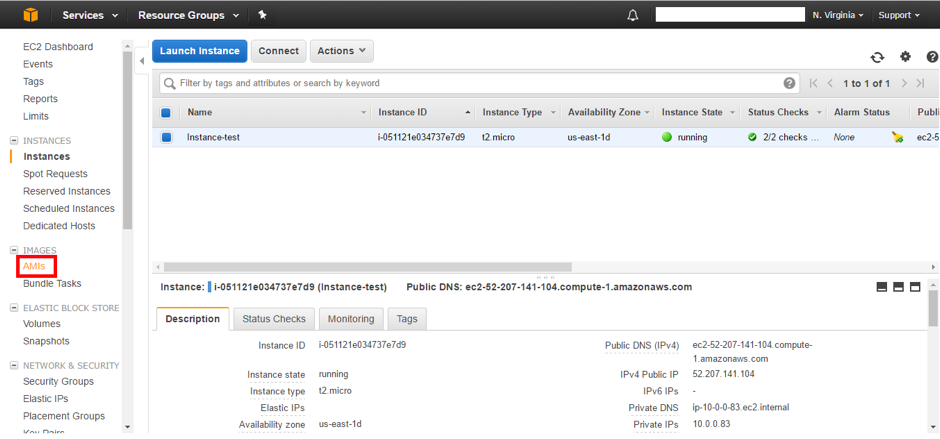Switch to the Monitoring tab

click(x=351, y=319)
